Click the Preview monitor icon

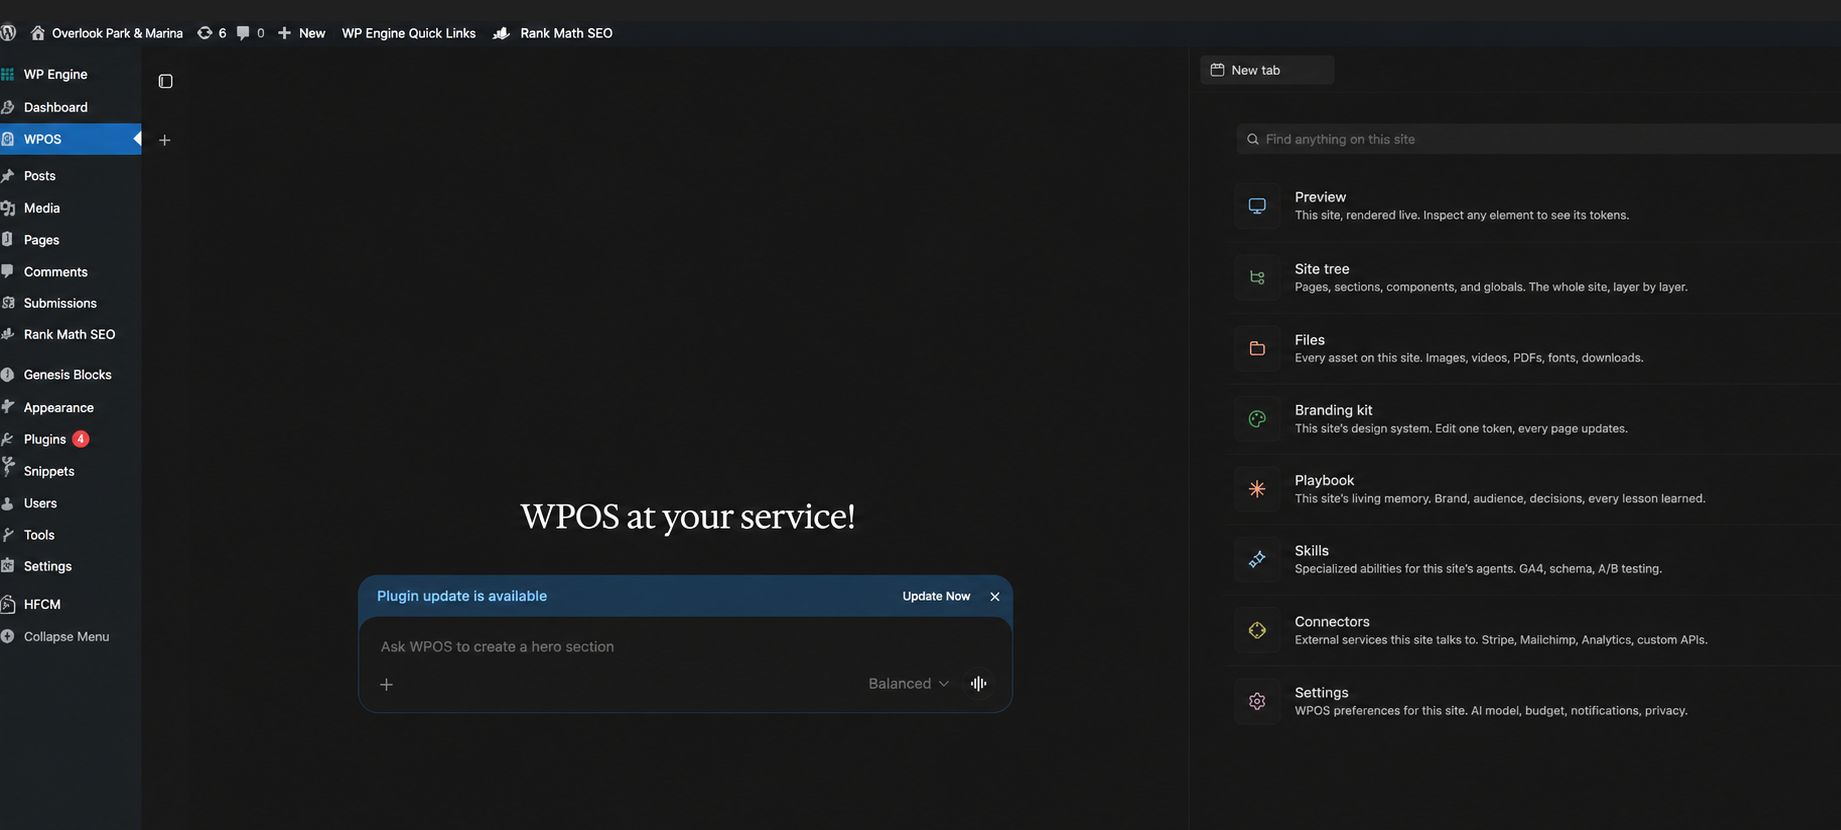coord(1257,206)
